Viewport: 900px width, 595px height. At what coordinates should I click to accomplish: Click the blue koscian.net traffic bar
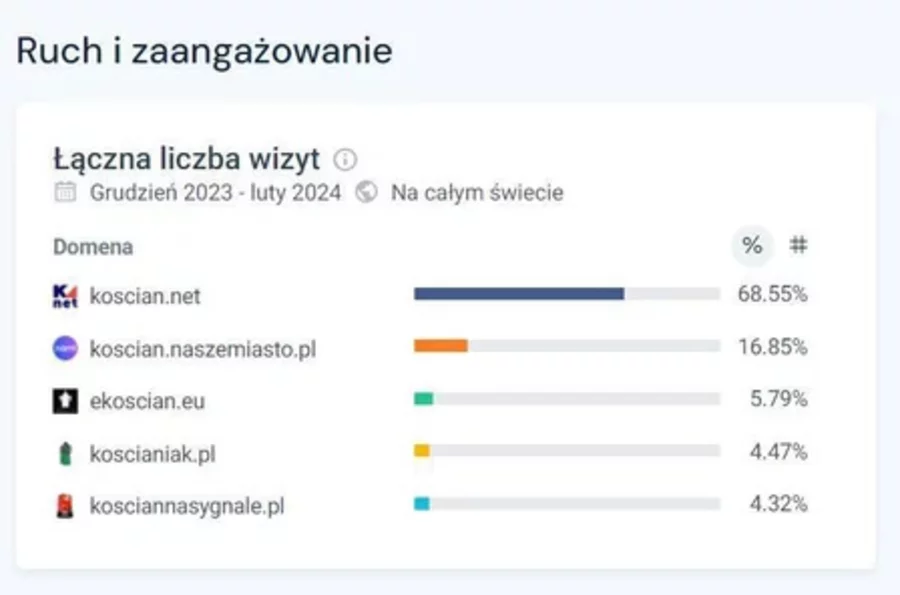pos(519,294)
